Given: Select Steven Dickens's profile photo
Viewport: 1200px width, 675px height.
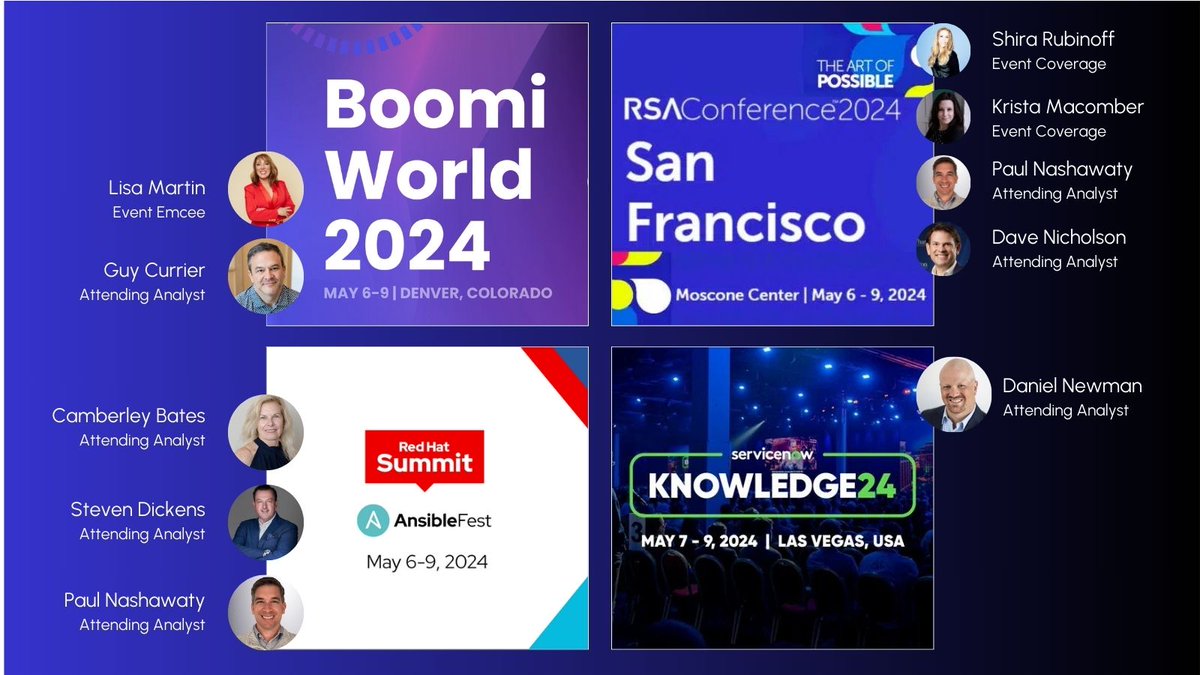Looking at the screenshot, I should click(x=265, y=522).
